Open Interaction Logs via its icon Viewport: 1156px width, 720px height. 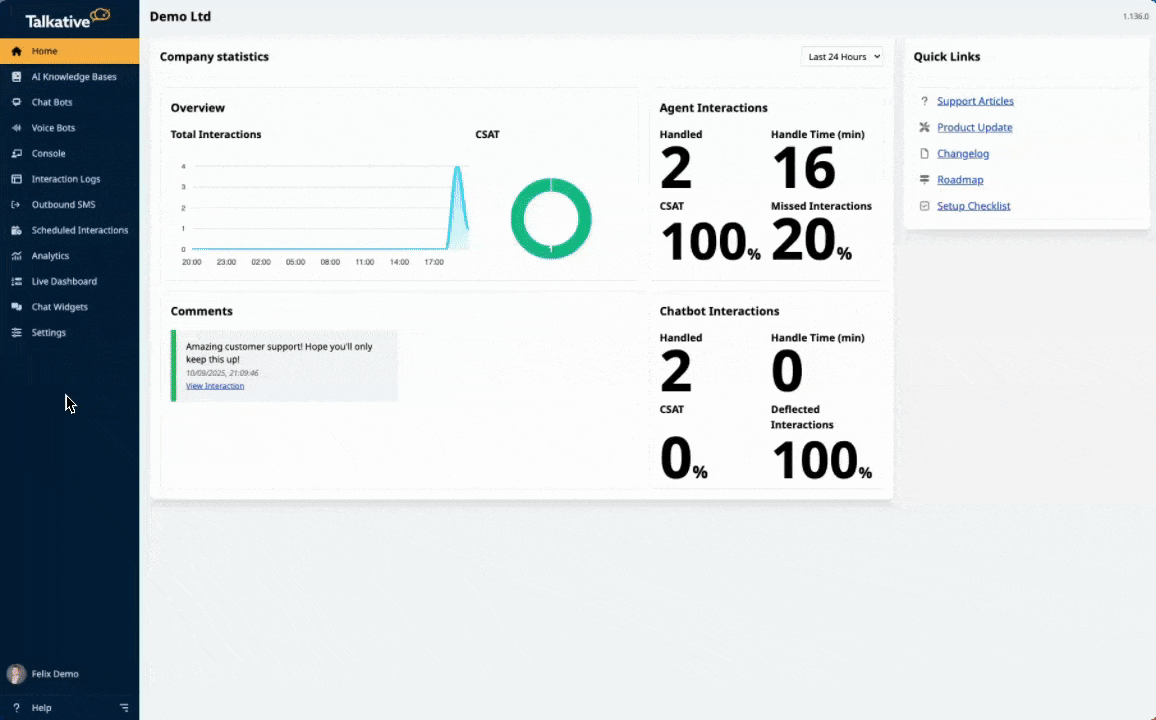(16, 179)
